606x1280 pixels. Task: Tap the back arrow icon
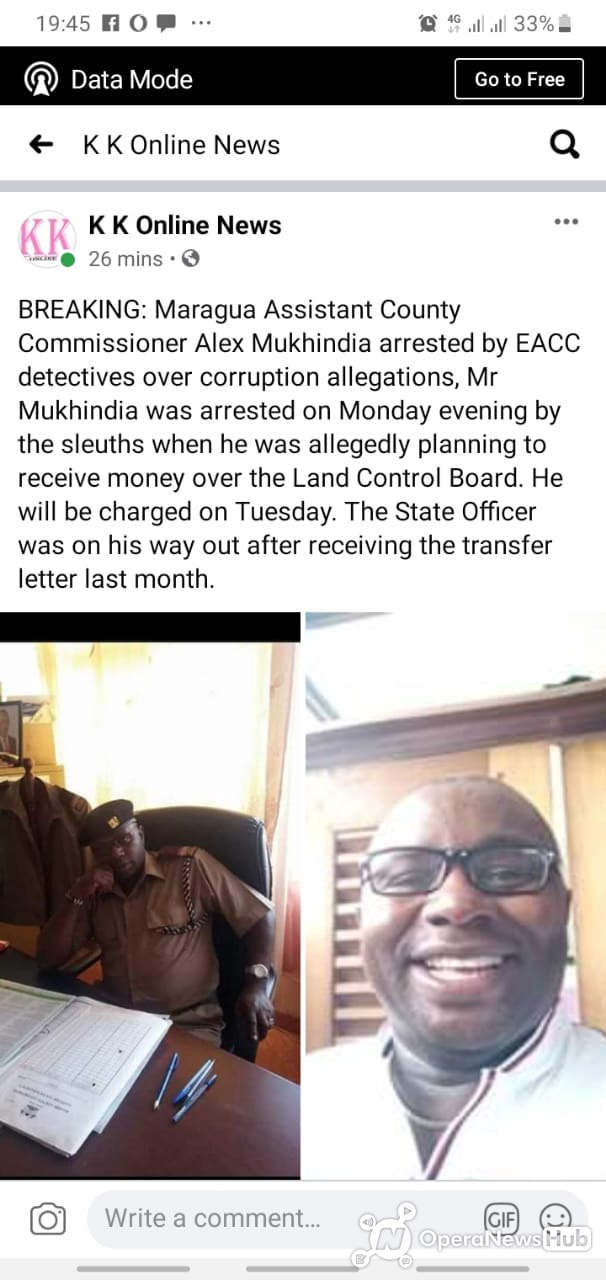41,145
